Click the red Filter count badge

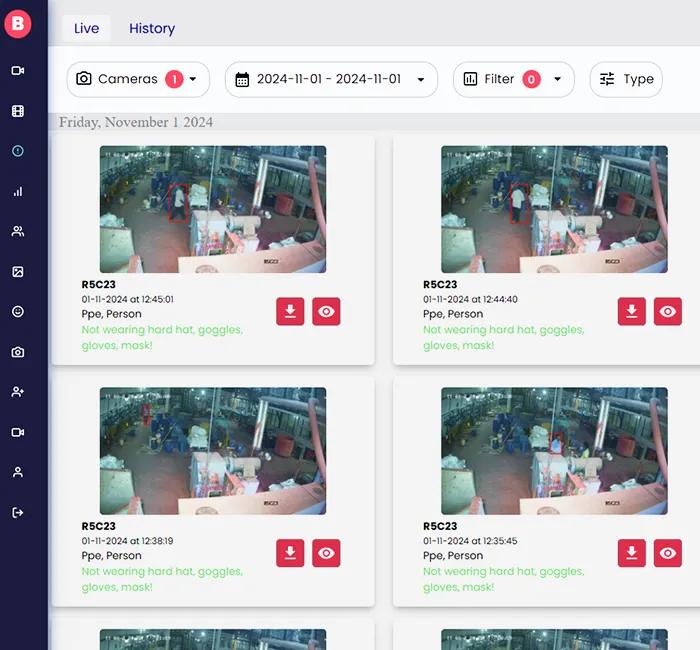[531, 79]
